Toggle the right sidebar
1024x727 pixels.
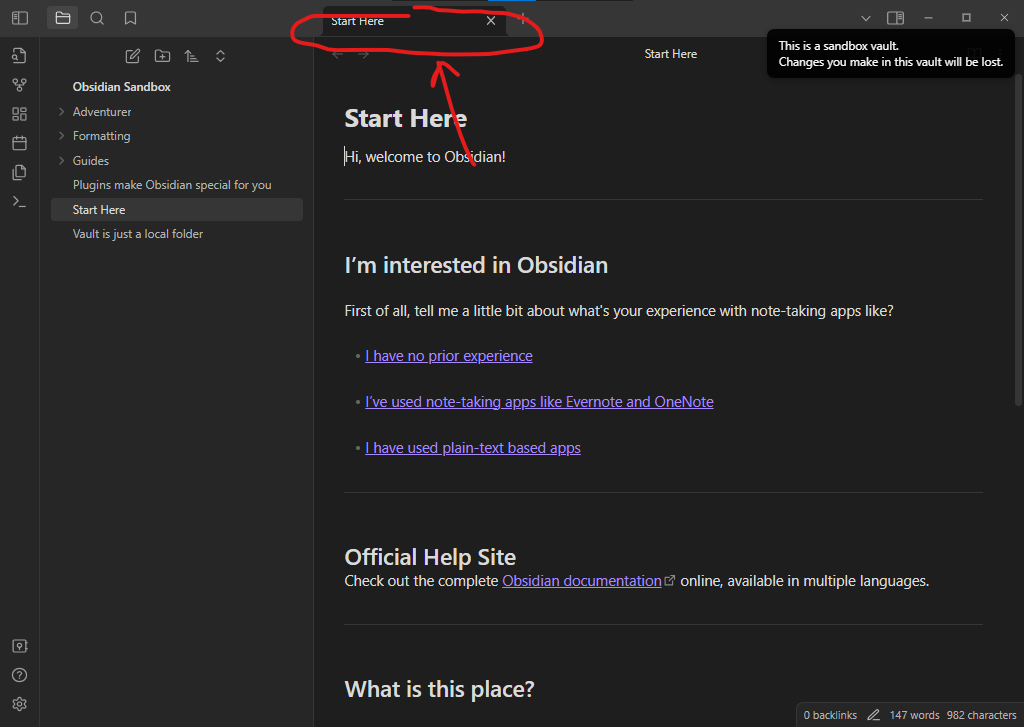click(896, 18)
